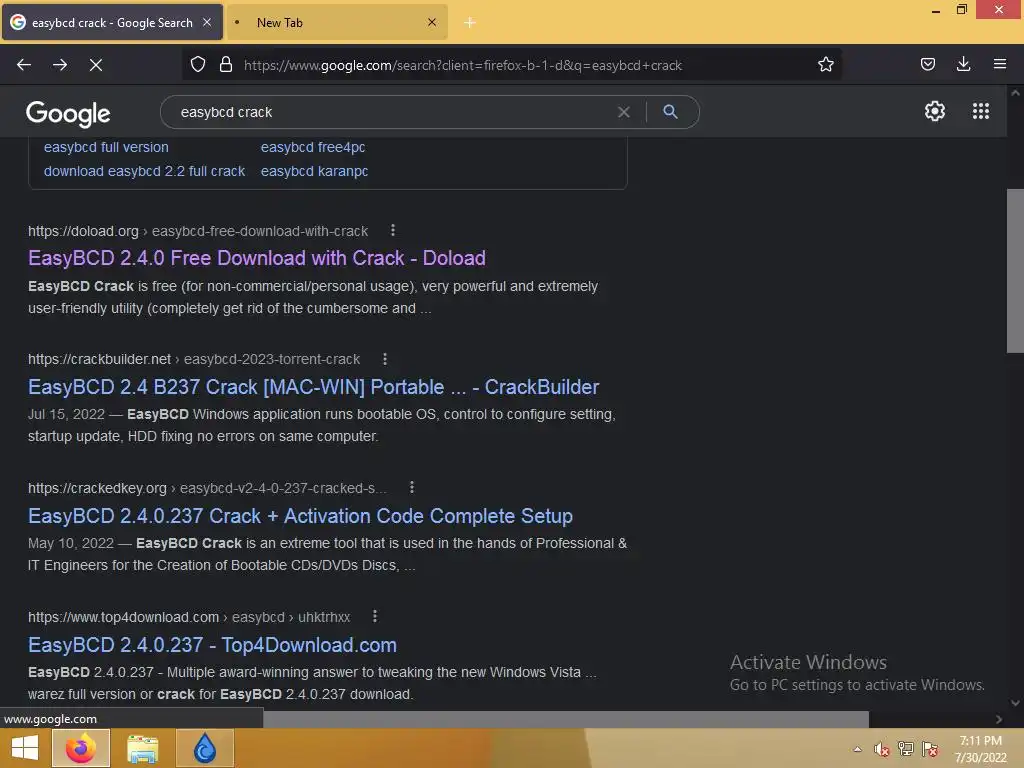Click the site security padlock icon
The height and width of the screenshot is (768, 1024).
(226, 65)
